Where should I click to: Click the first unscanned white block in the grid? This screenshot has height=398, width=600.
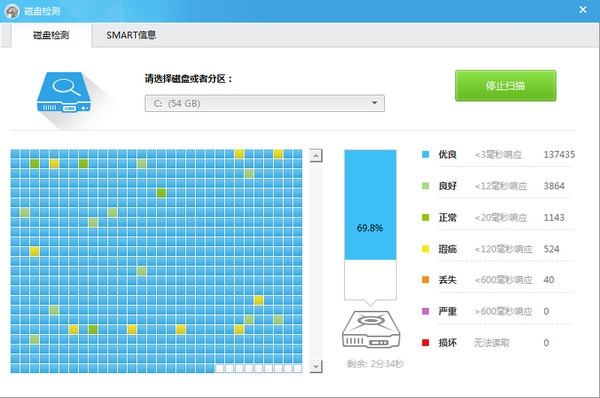click(220, 369)
